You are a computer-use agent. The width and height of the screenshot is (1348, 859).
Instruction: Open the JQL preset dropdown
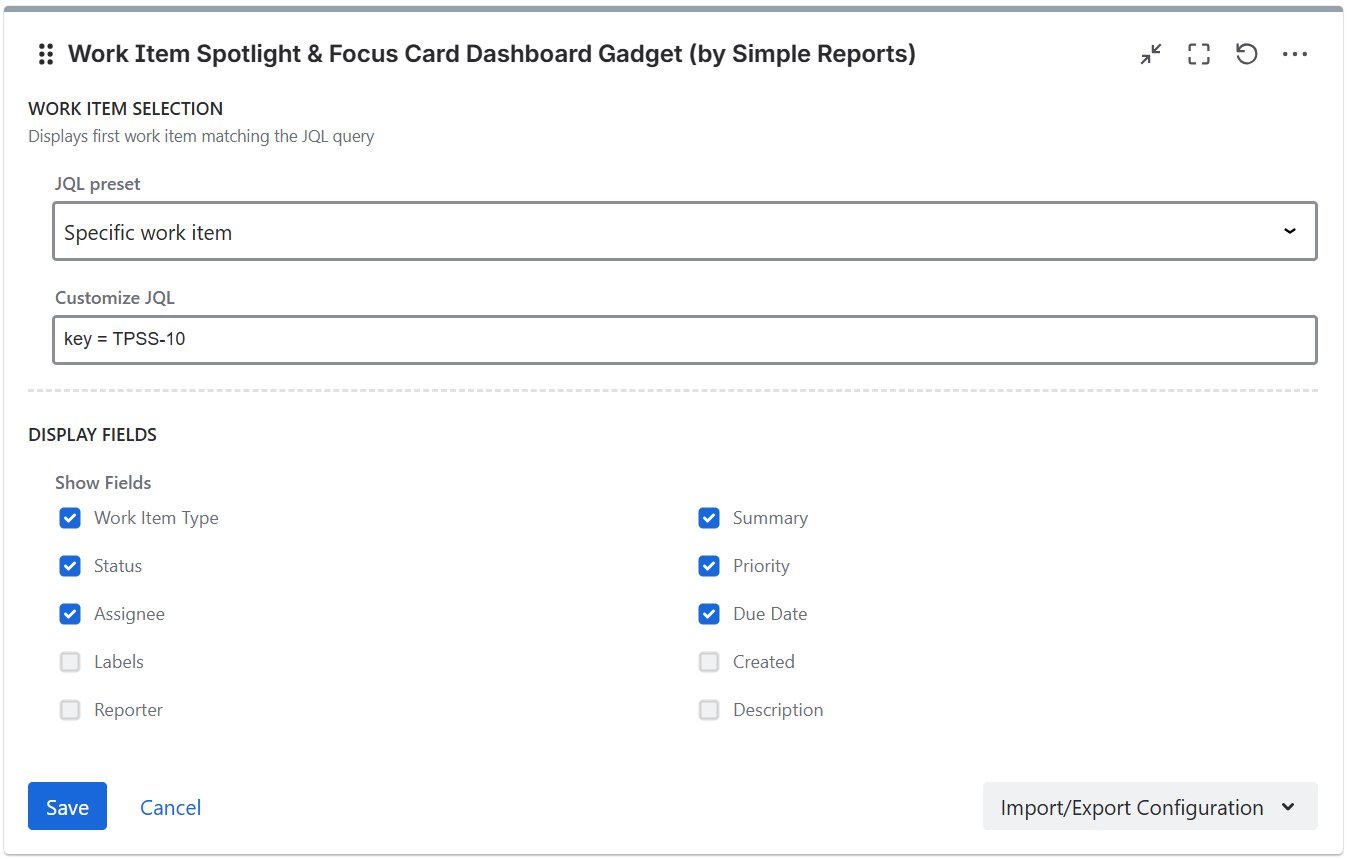click(684, 232)
